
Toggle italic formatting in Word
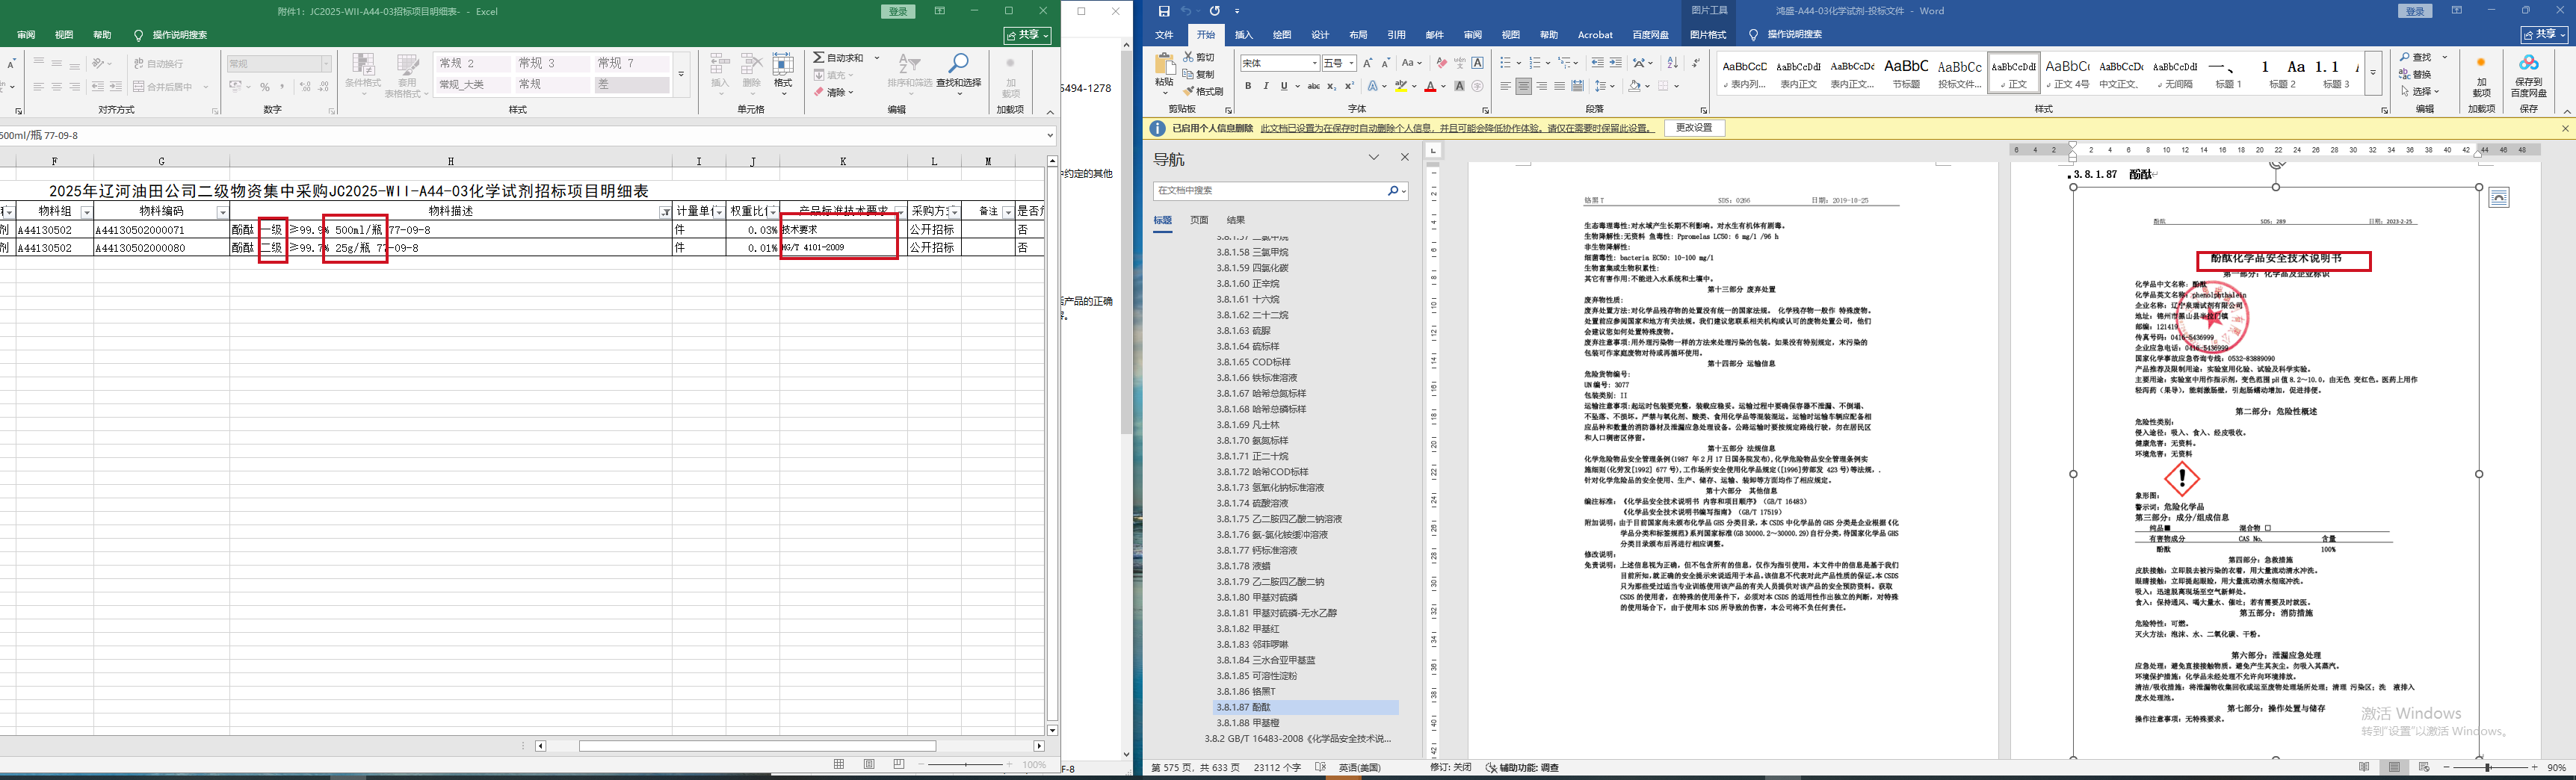click(x=1266, y=87)
